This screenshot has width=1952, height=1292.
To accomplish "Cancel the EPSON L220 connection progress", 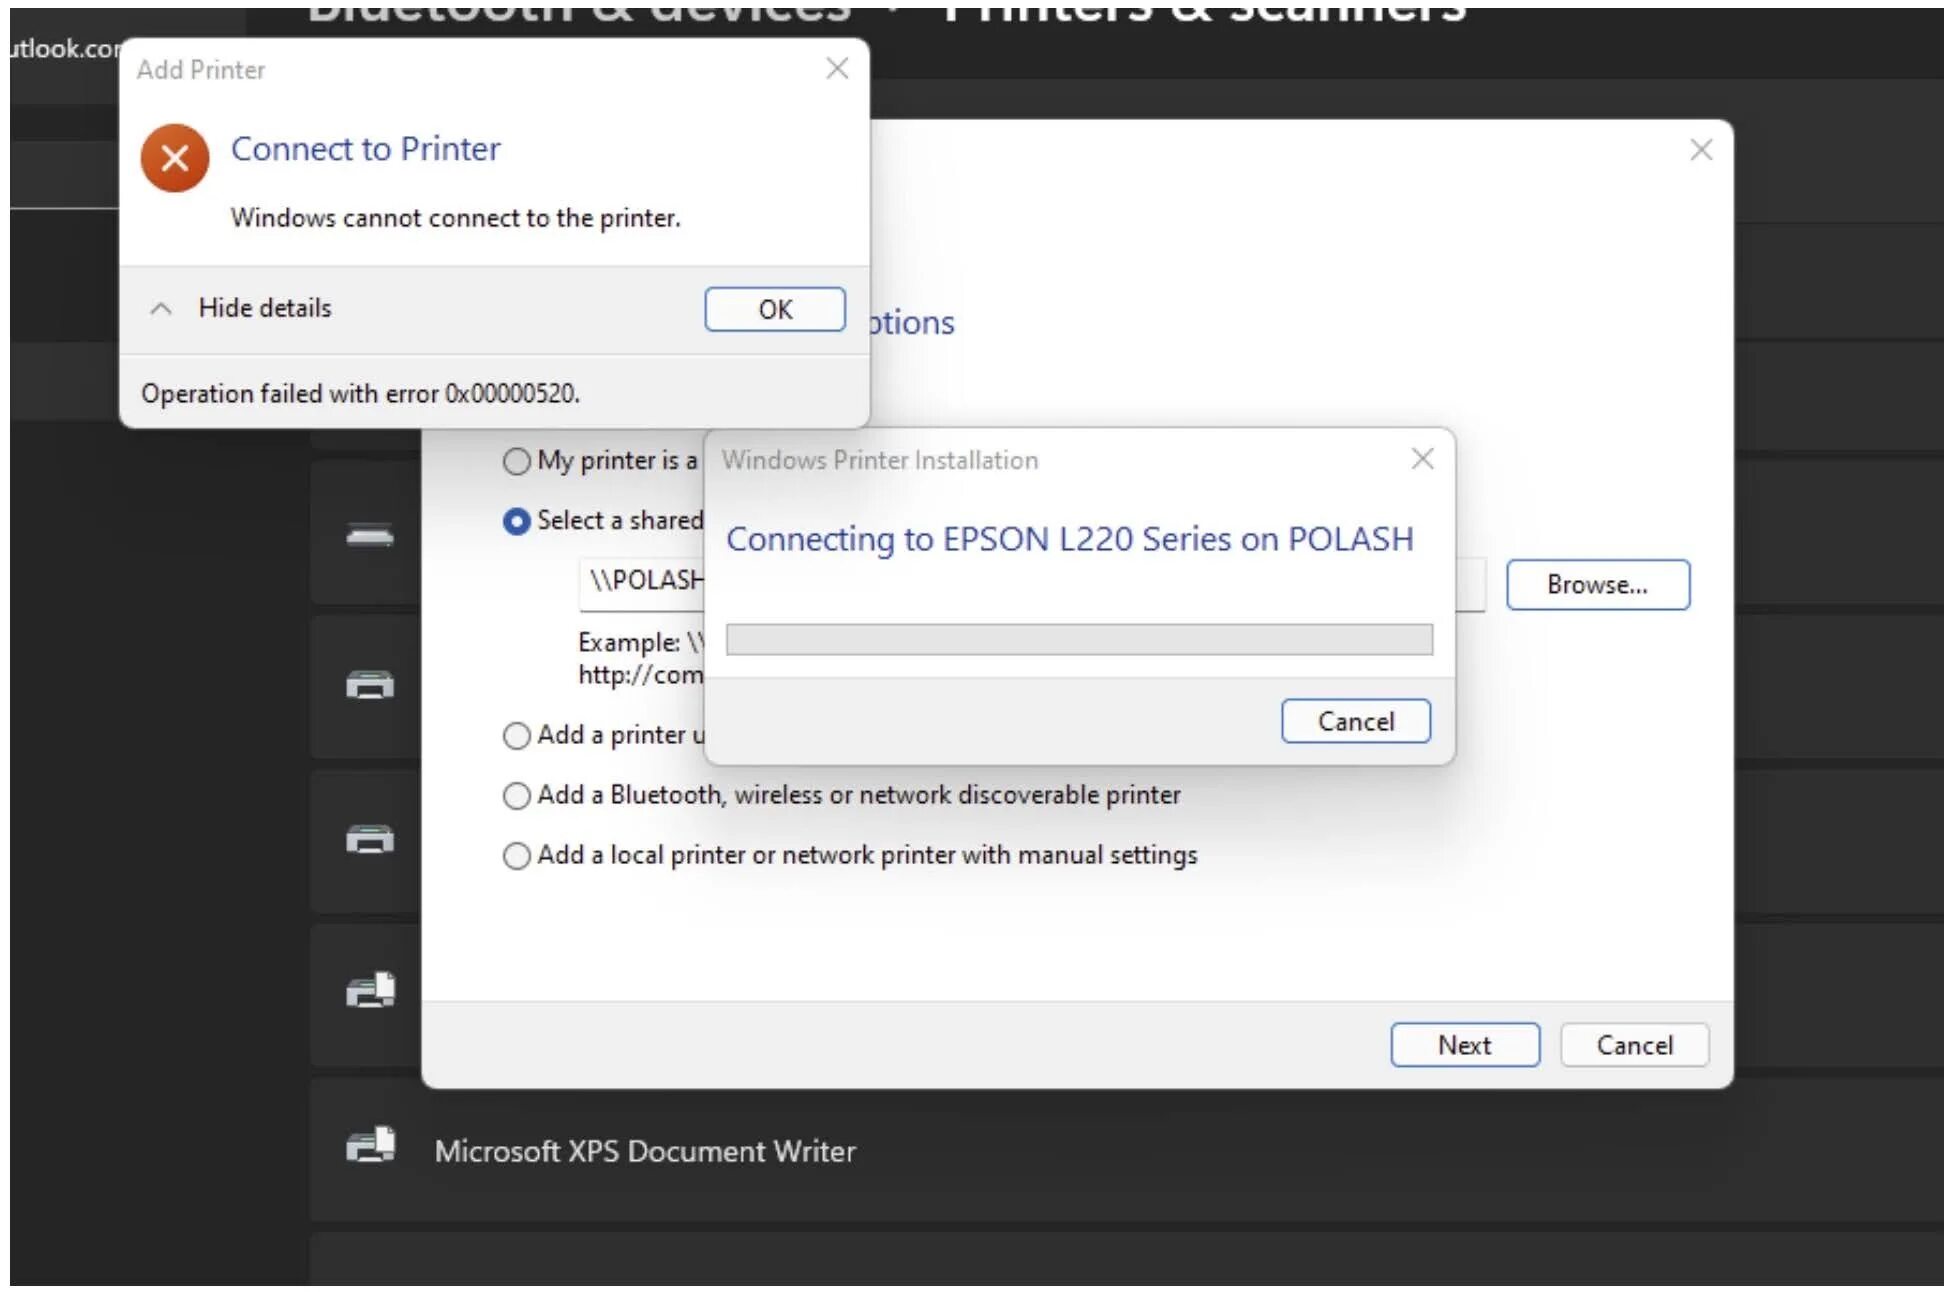I will point(1355,721).
